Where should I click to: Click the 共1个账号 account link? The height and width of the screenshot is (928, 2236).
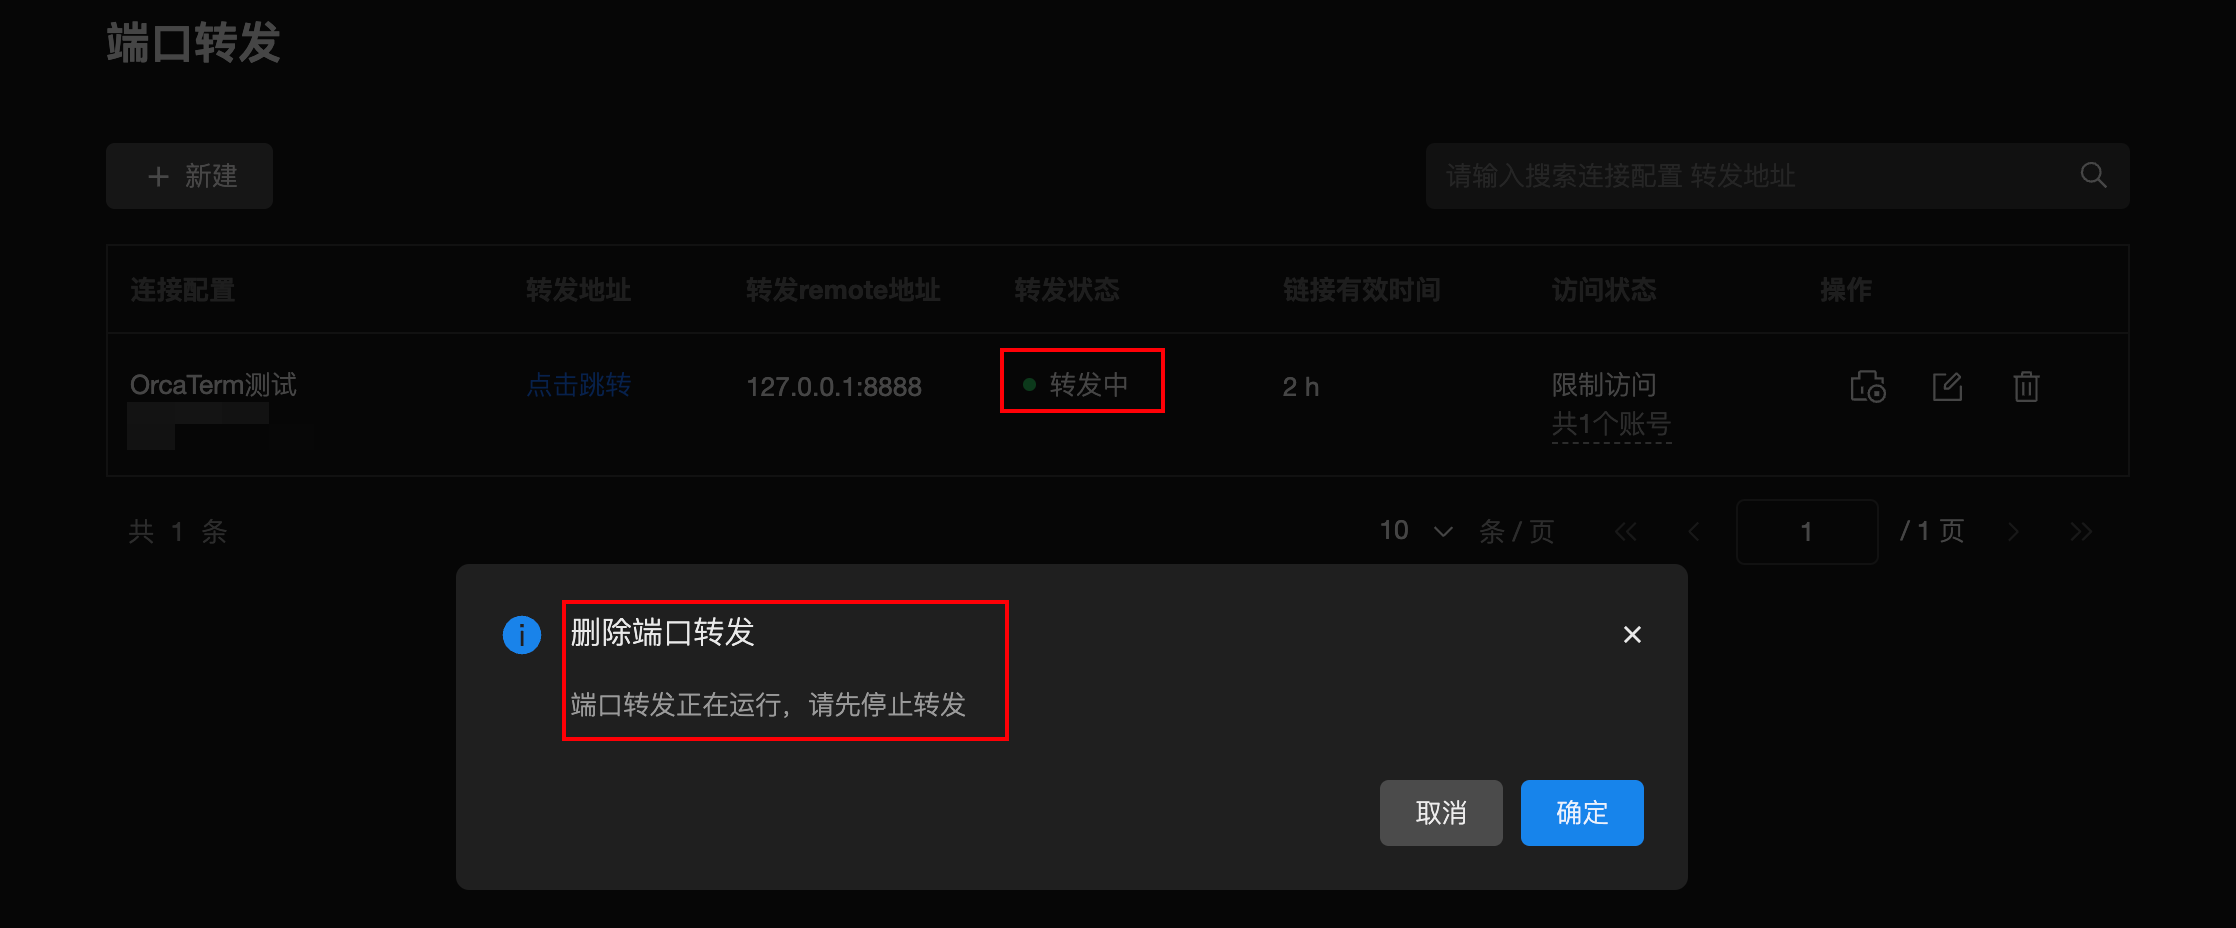[x=1611, y=424]
